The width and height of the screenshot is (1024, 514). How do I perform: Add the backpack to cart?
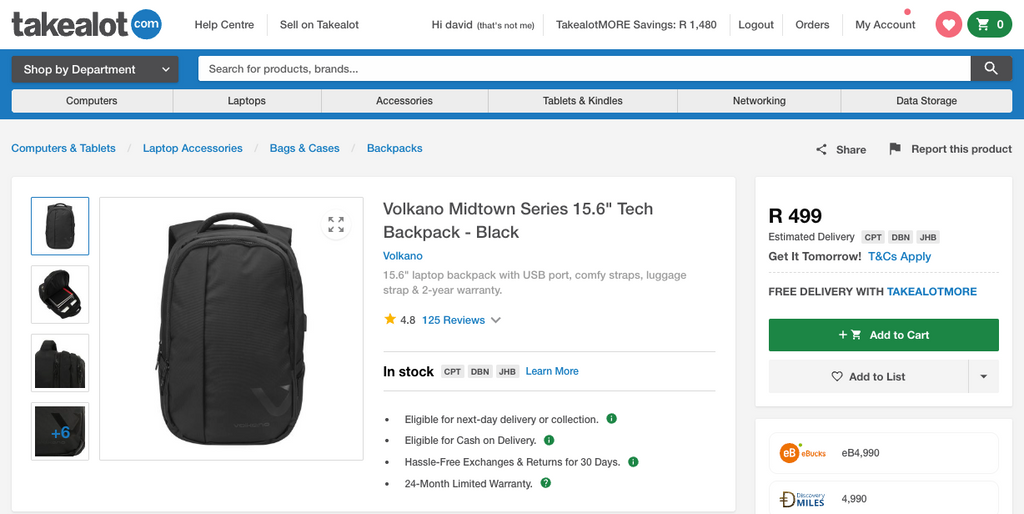(x=883, y=335)
